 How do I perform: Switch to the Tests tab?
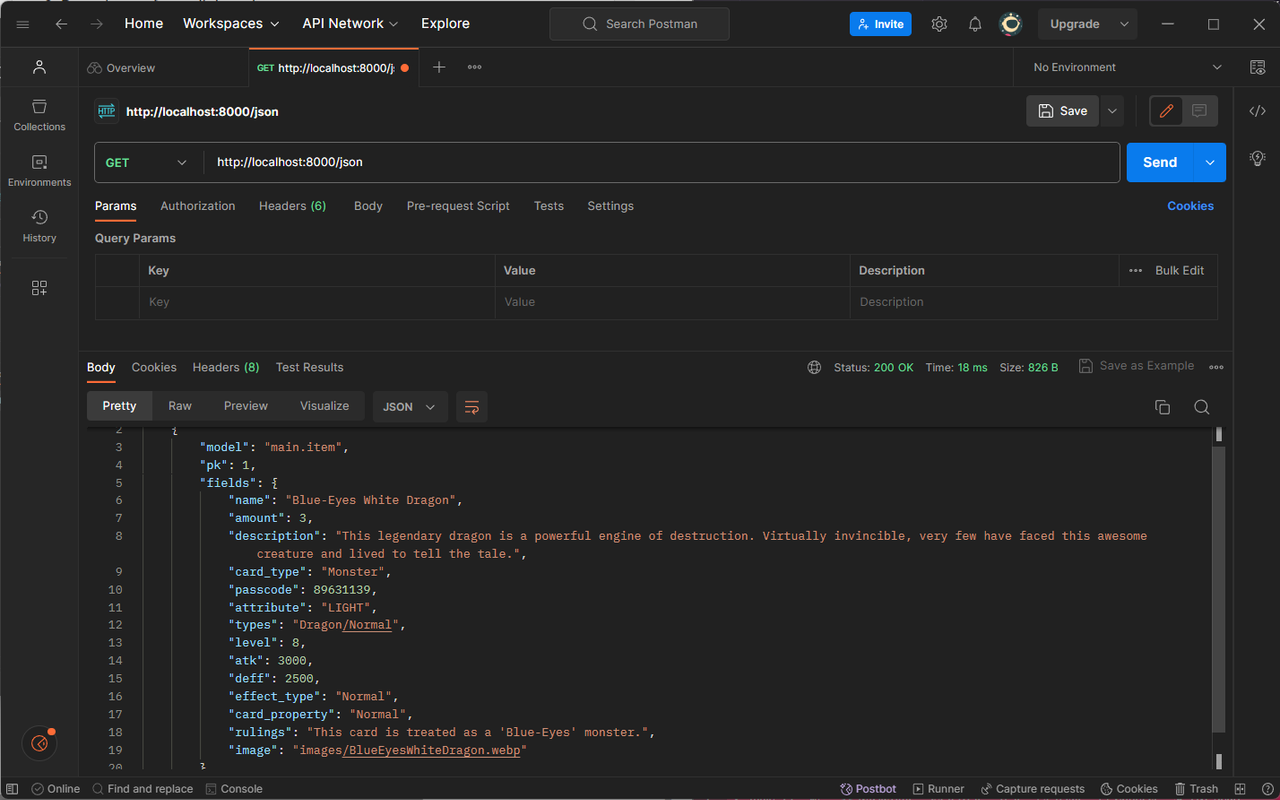[x=549, y=206]
